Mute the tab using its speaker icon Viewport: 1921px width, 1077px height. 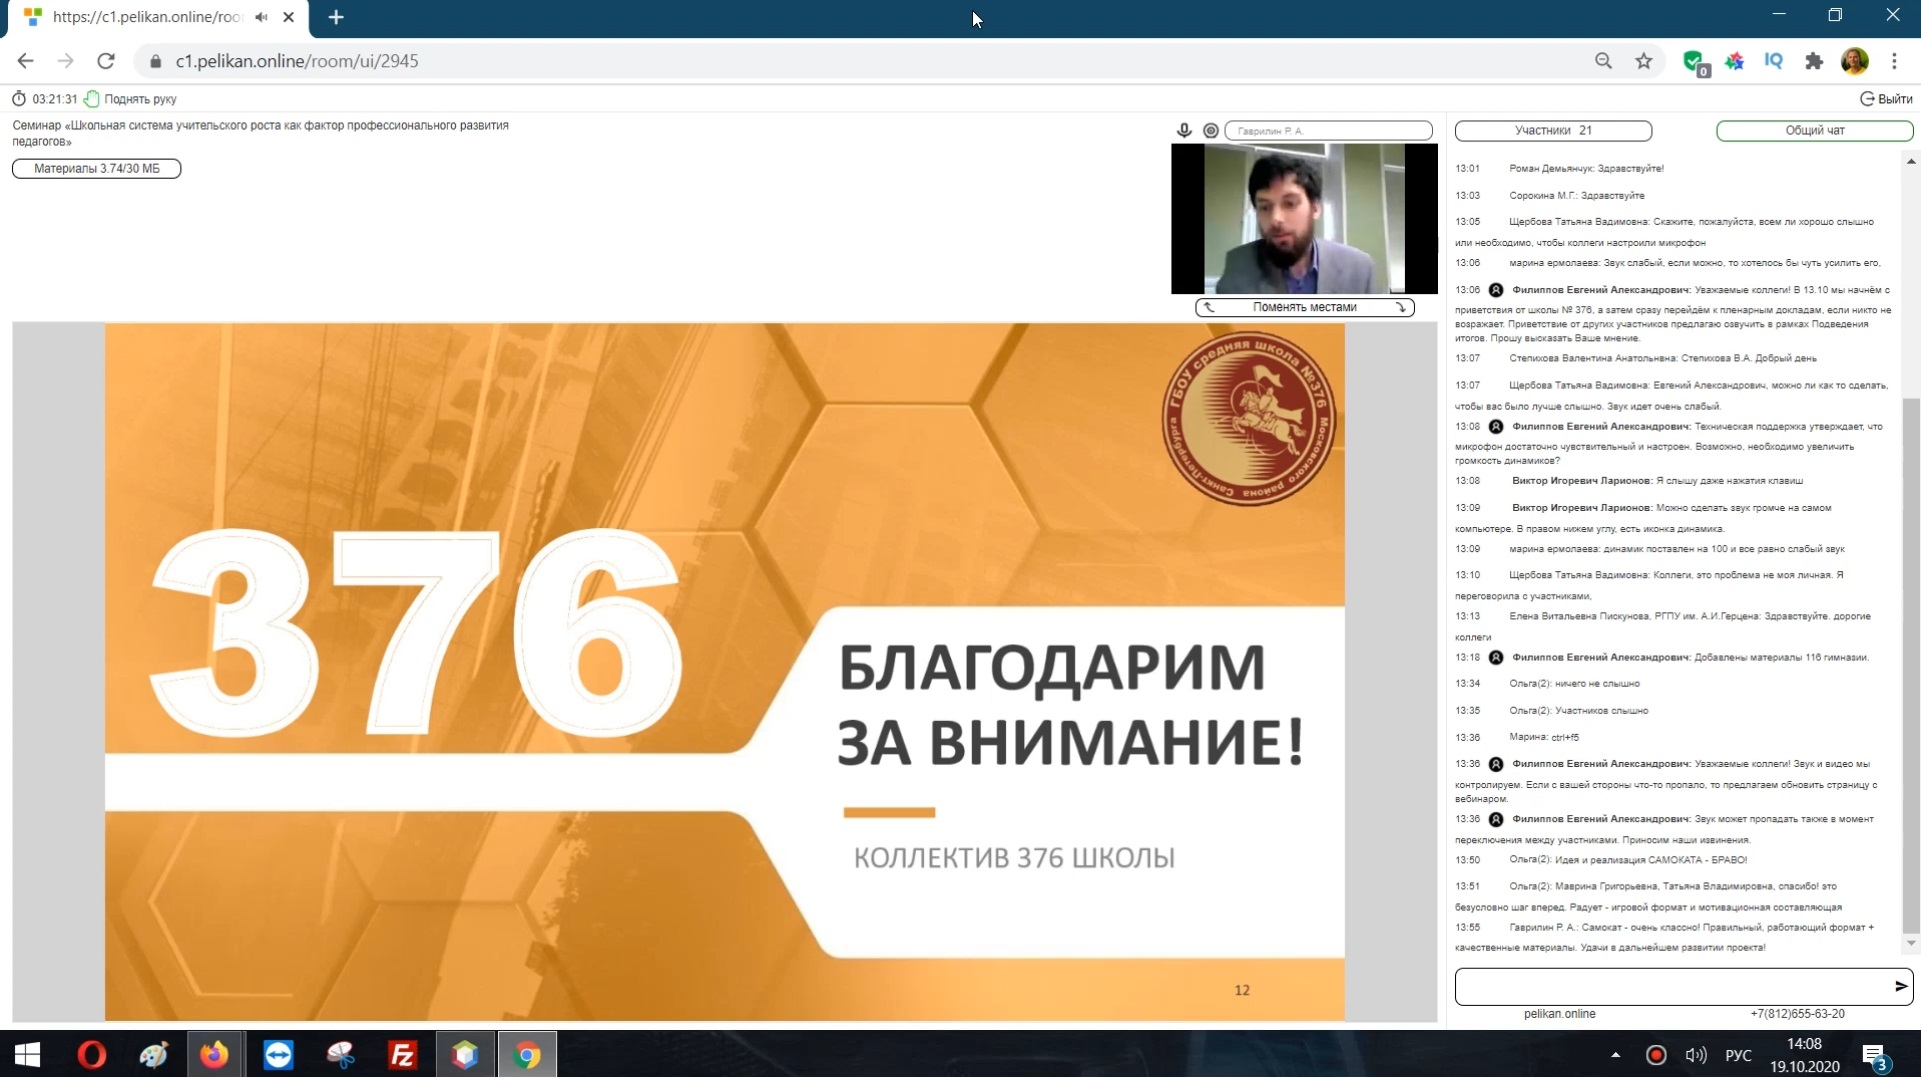tap(261, 17)
